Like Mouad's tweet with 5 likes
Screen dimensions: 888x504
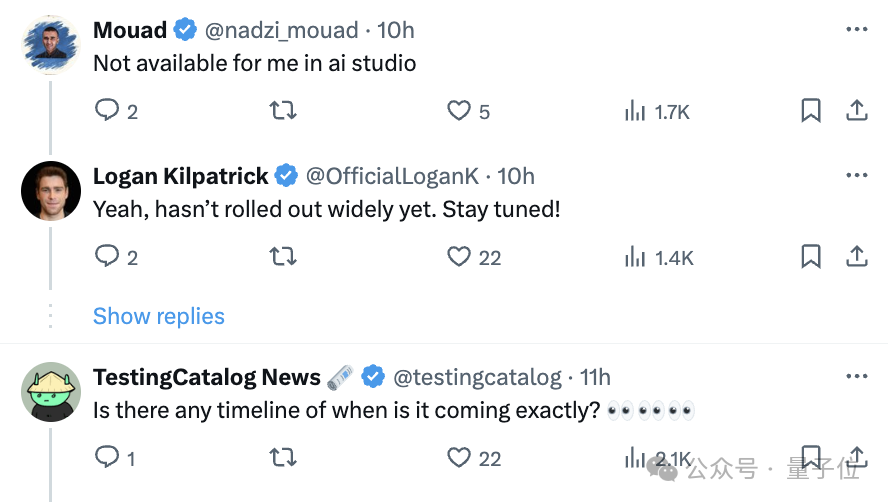point(459,110)
